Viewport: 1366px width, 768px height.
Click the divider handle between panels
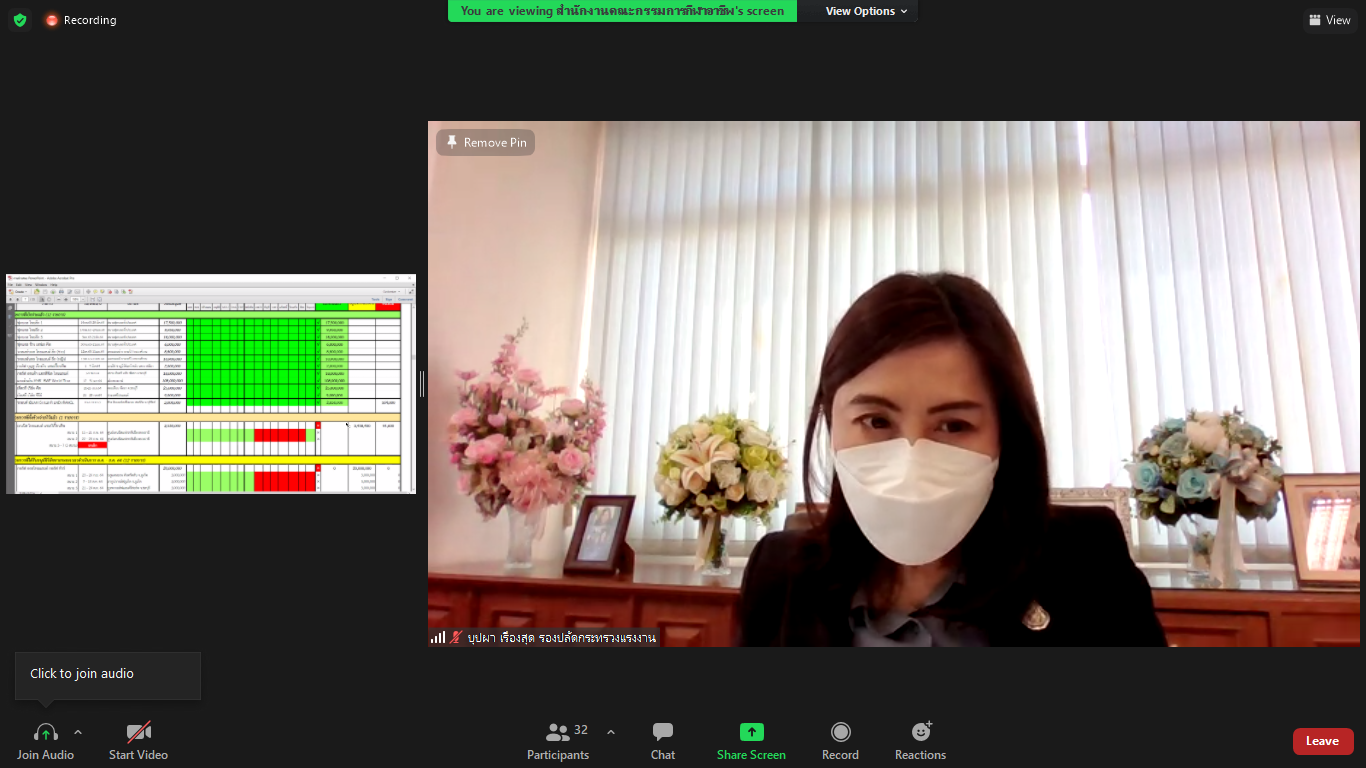point(422,384)
